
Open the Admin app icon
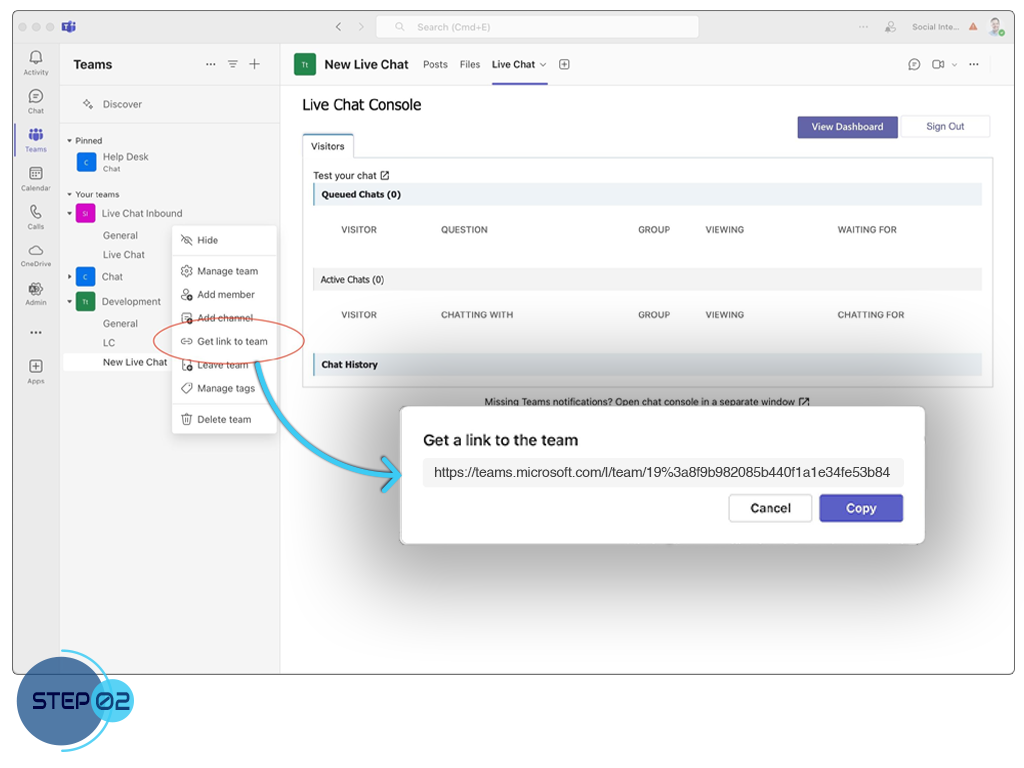[36, 289]
